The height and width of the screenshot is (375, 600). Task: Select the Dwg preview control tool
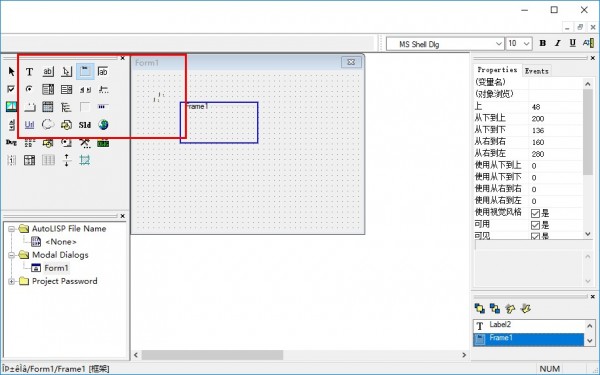pyautogui.click(x=11, y=143)
